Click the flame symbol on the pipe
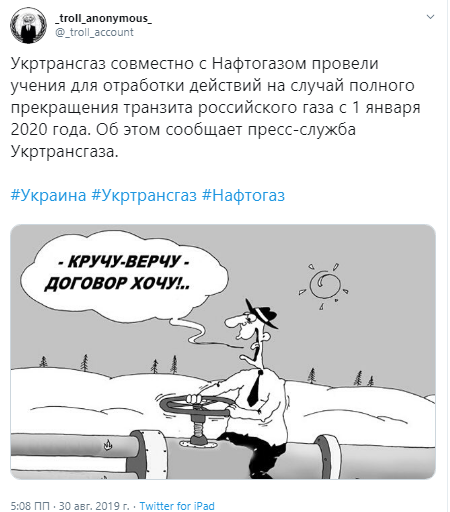The height and width of the screenshot is (512, 450). pos(107,445)
